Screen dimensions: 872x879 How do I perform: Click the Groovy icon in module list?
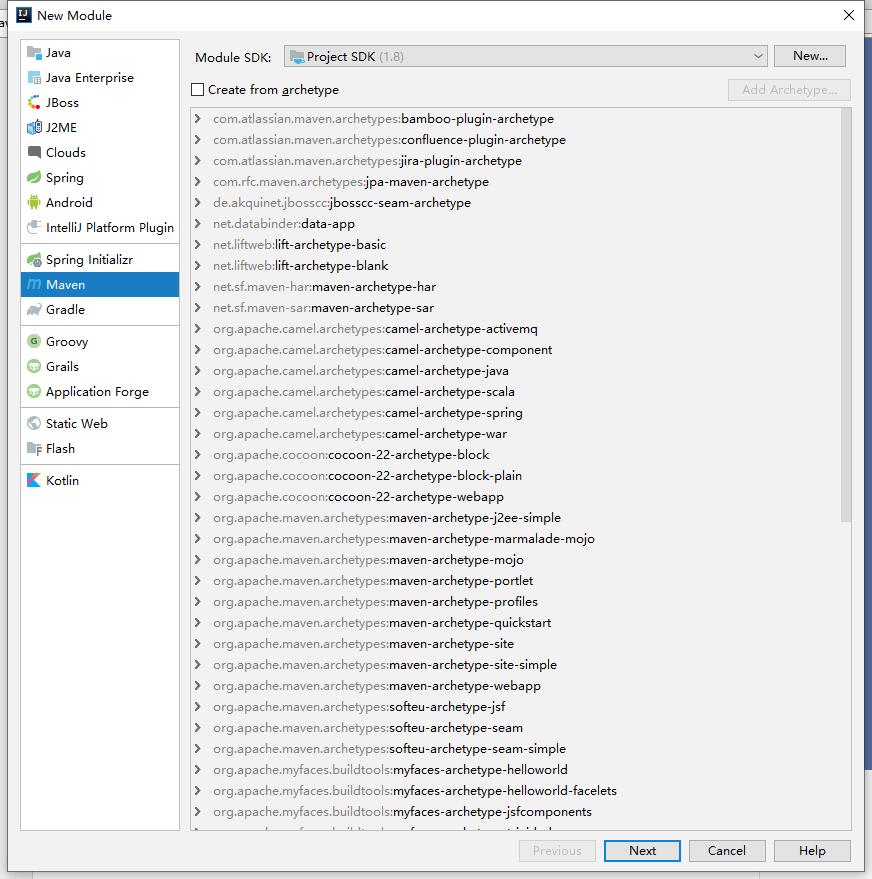[35, 342]
